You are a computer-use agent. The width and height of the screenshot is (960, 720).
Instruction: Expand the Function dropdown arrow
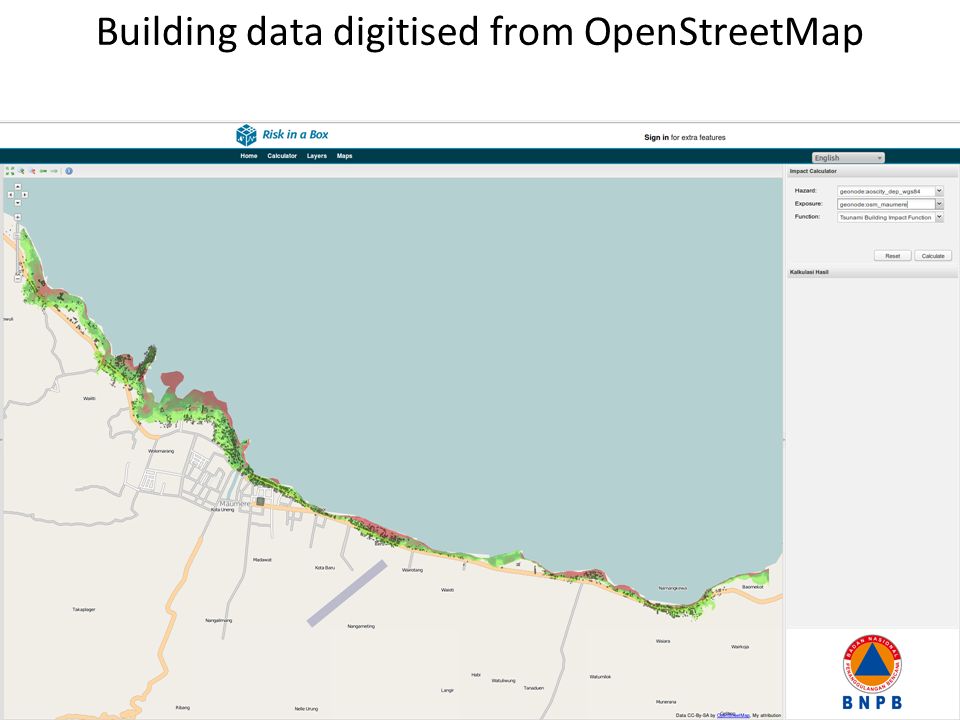939,217
